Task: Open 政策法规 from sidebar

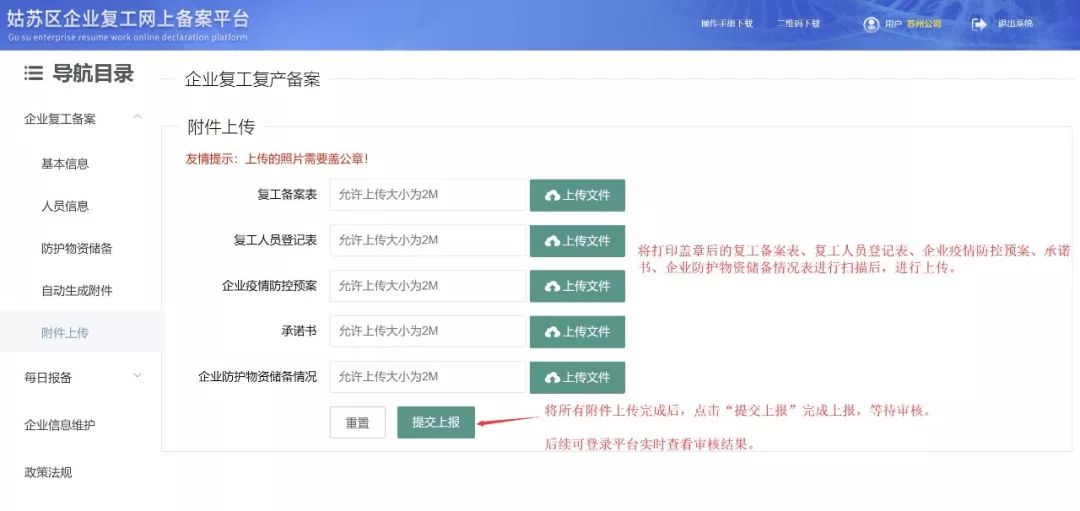Action: [x=48, y=472]
